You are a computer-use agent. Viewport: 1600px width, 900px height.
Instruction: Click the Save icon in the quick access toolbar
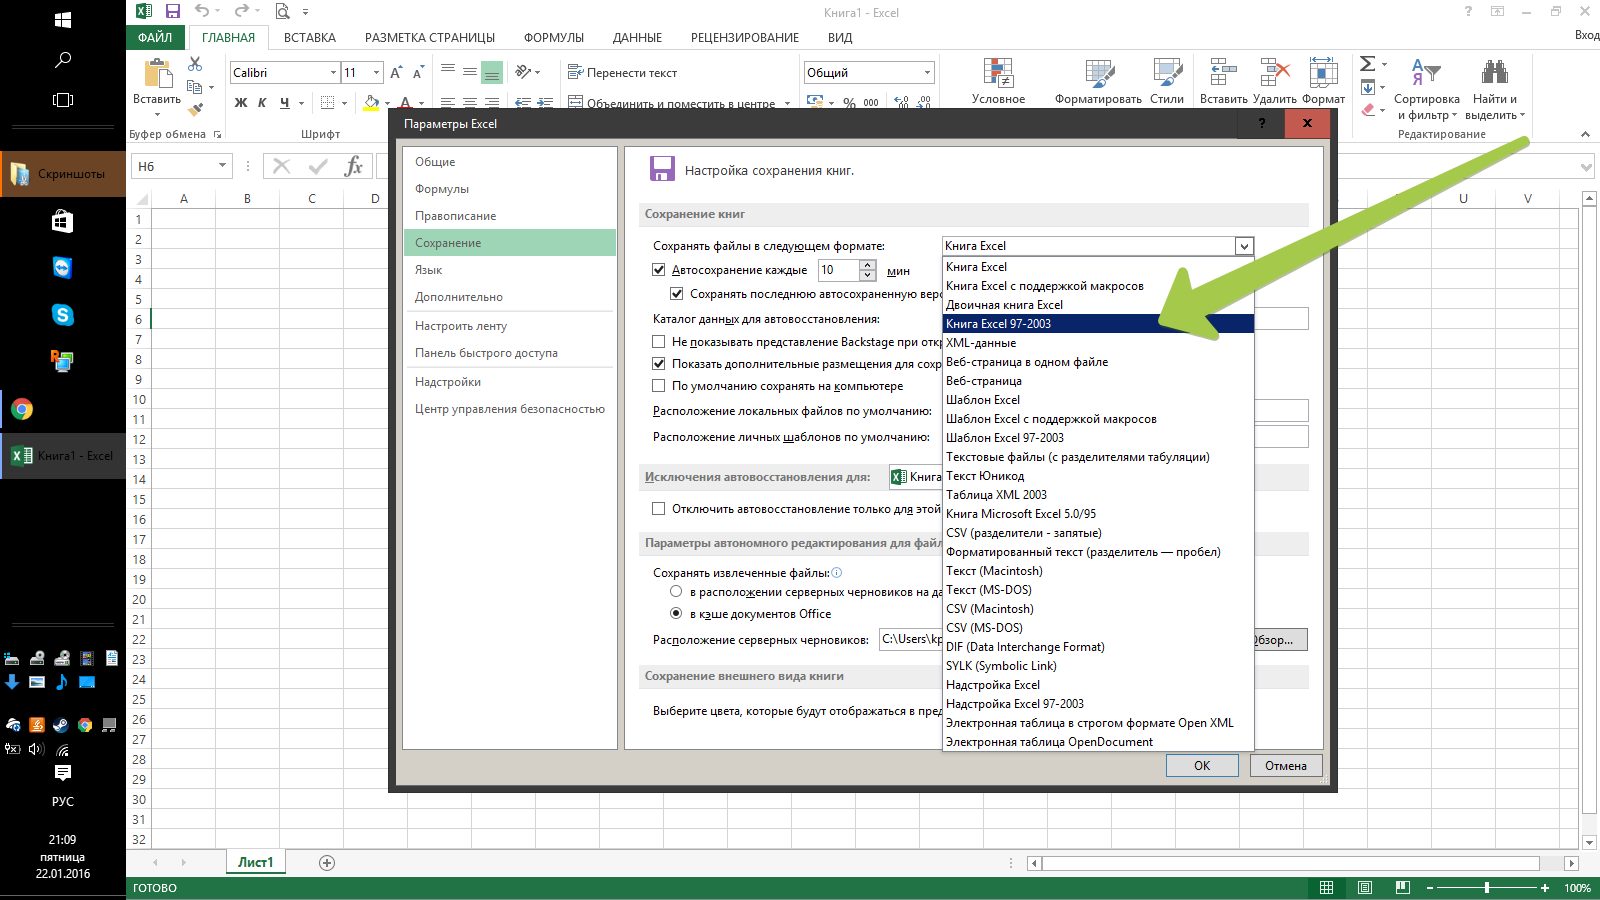172,12
